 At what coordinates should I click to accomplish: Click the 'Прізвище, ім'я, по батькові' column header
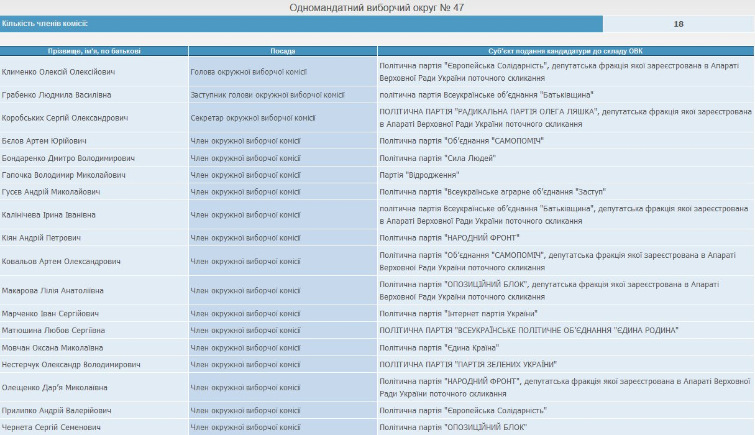pos(94,50)
